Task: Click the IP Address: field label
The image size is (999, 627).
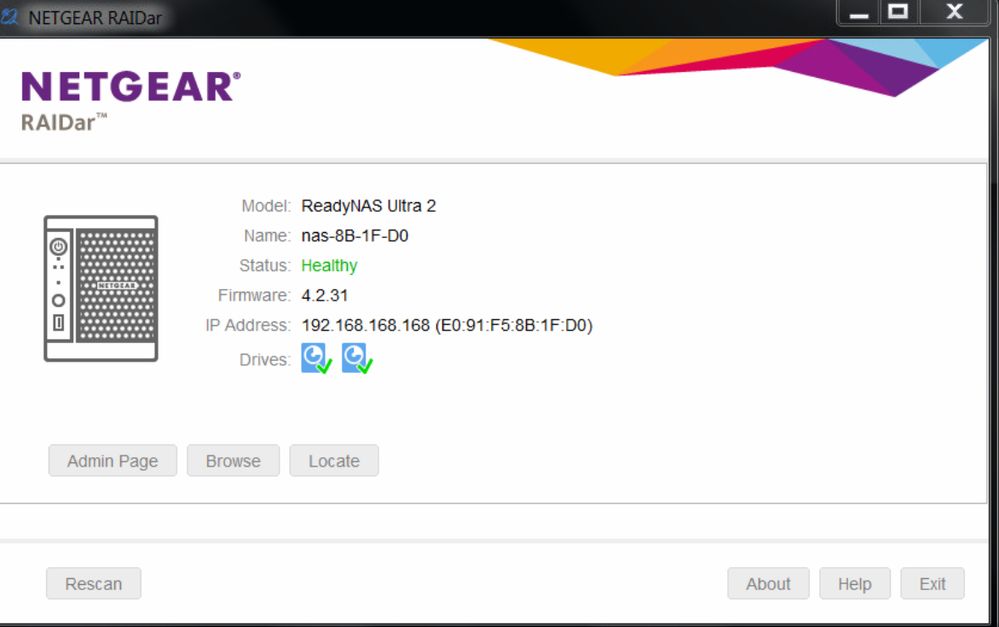Action: 248,326
